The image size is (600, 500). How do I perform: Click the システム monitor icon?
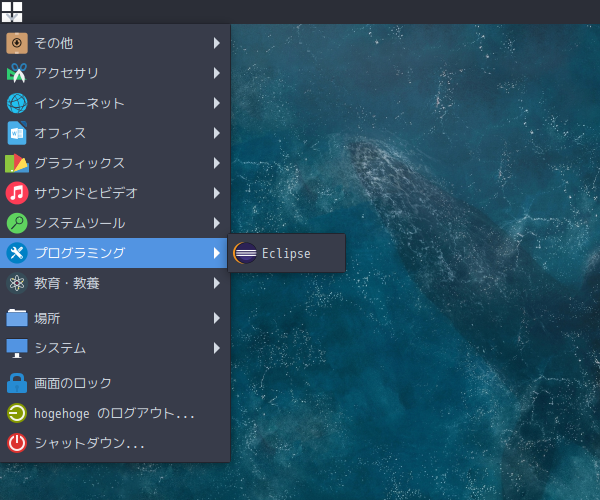point(17,348)
